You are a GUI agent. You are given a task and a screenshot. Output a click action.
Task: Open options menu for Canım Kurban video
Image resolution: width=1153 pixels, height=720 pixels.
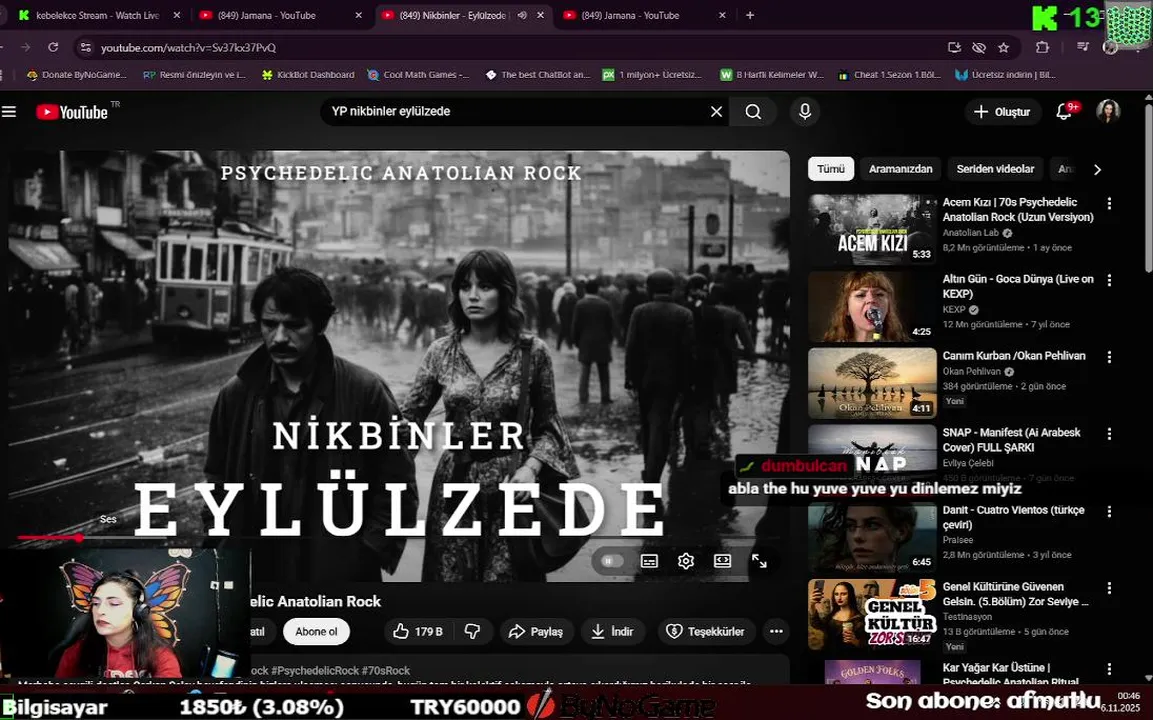pyautogui.click(x=1109, y=357)
